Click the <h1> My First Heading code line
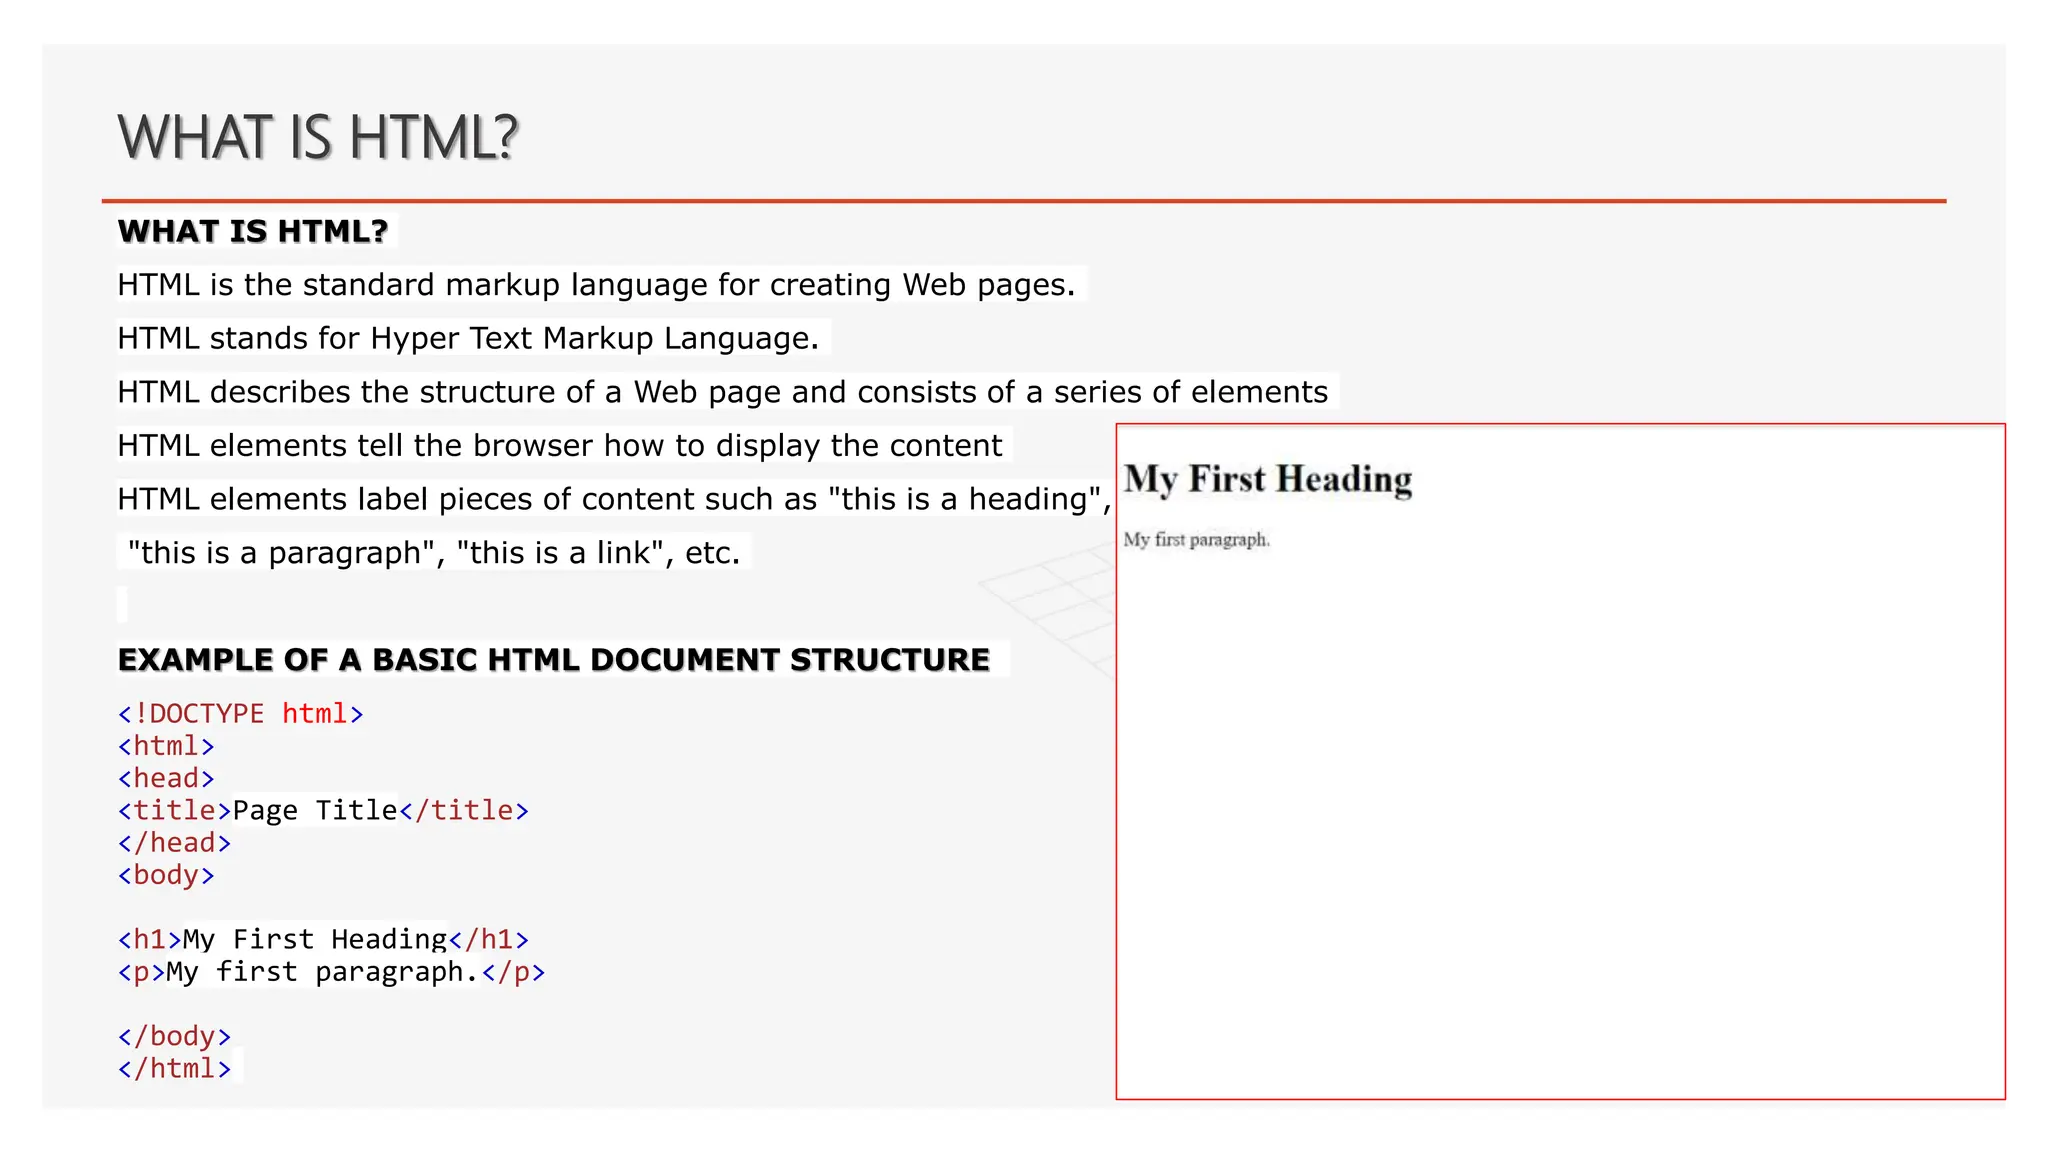The width and height of the screenshot is (2048, 1152). [322, 940]
